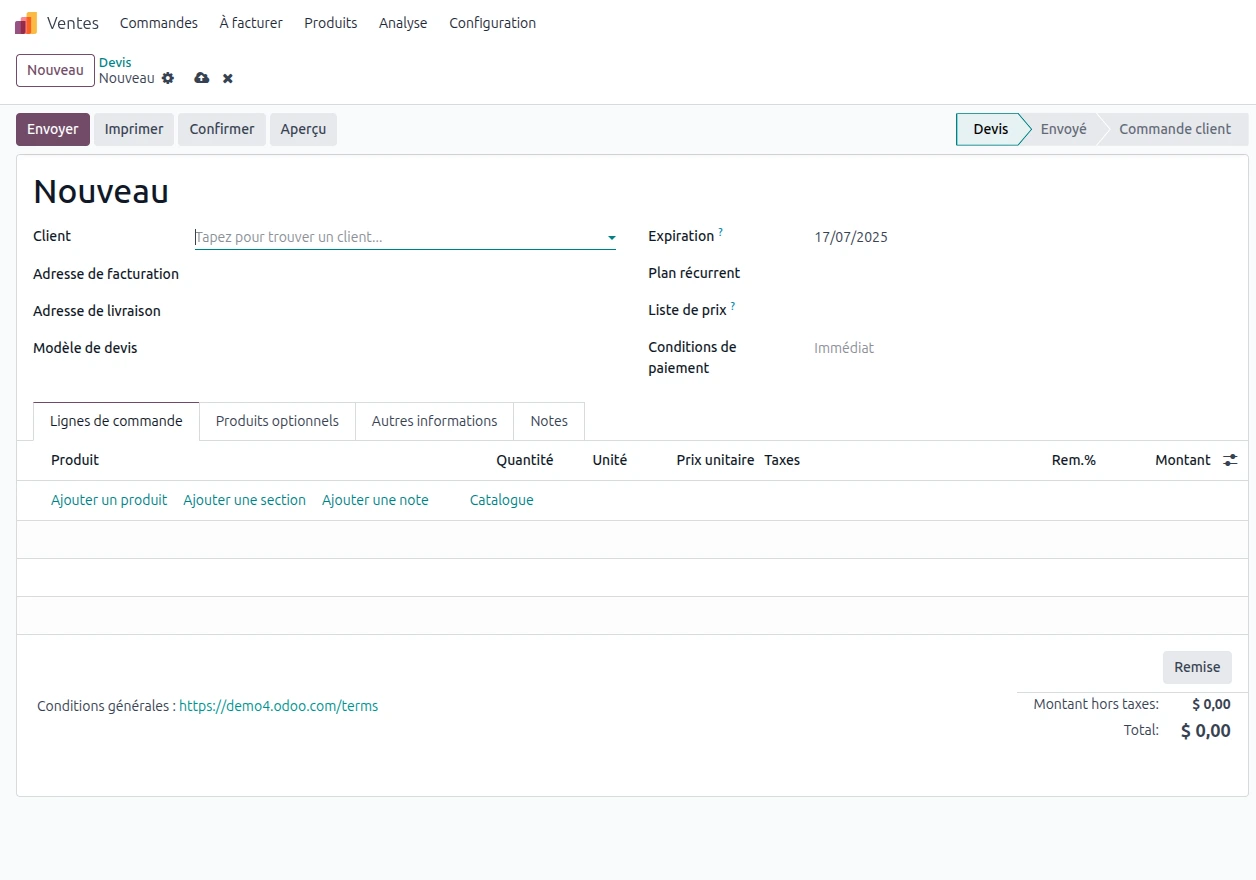
Task: Switch to Autres informations tab
Action: tap(434, 421)
